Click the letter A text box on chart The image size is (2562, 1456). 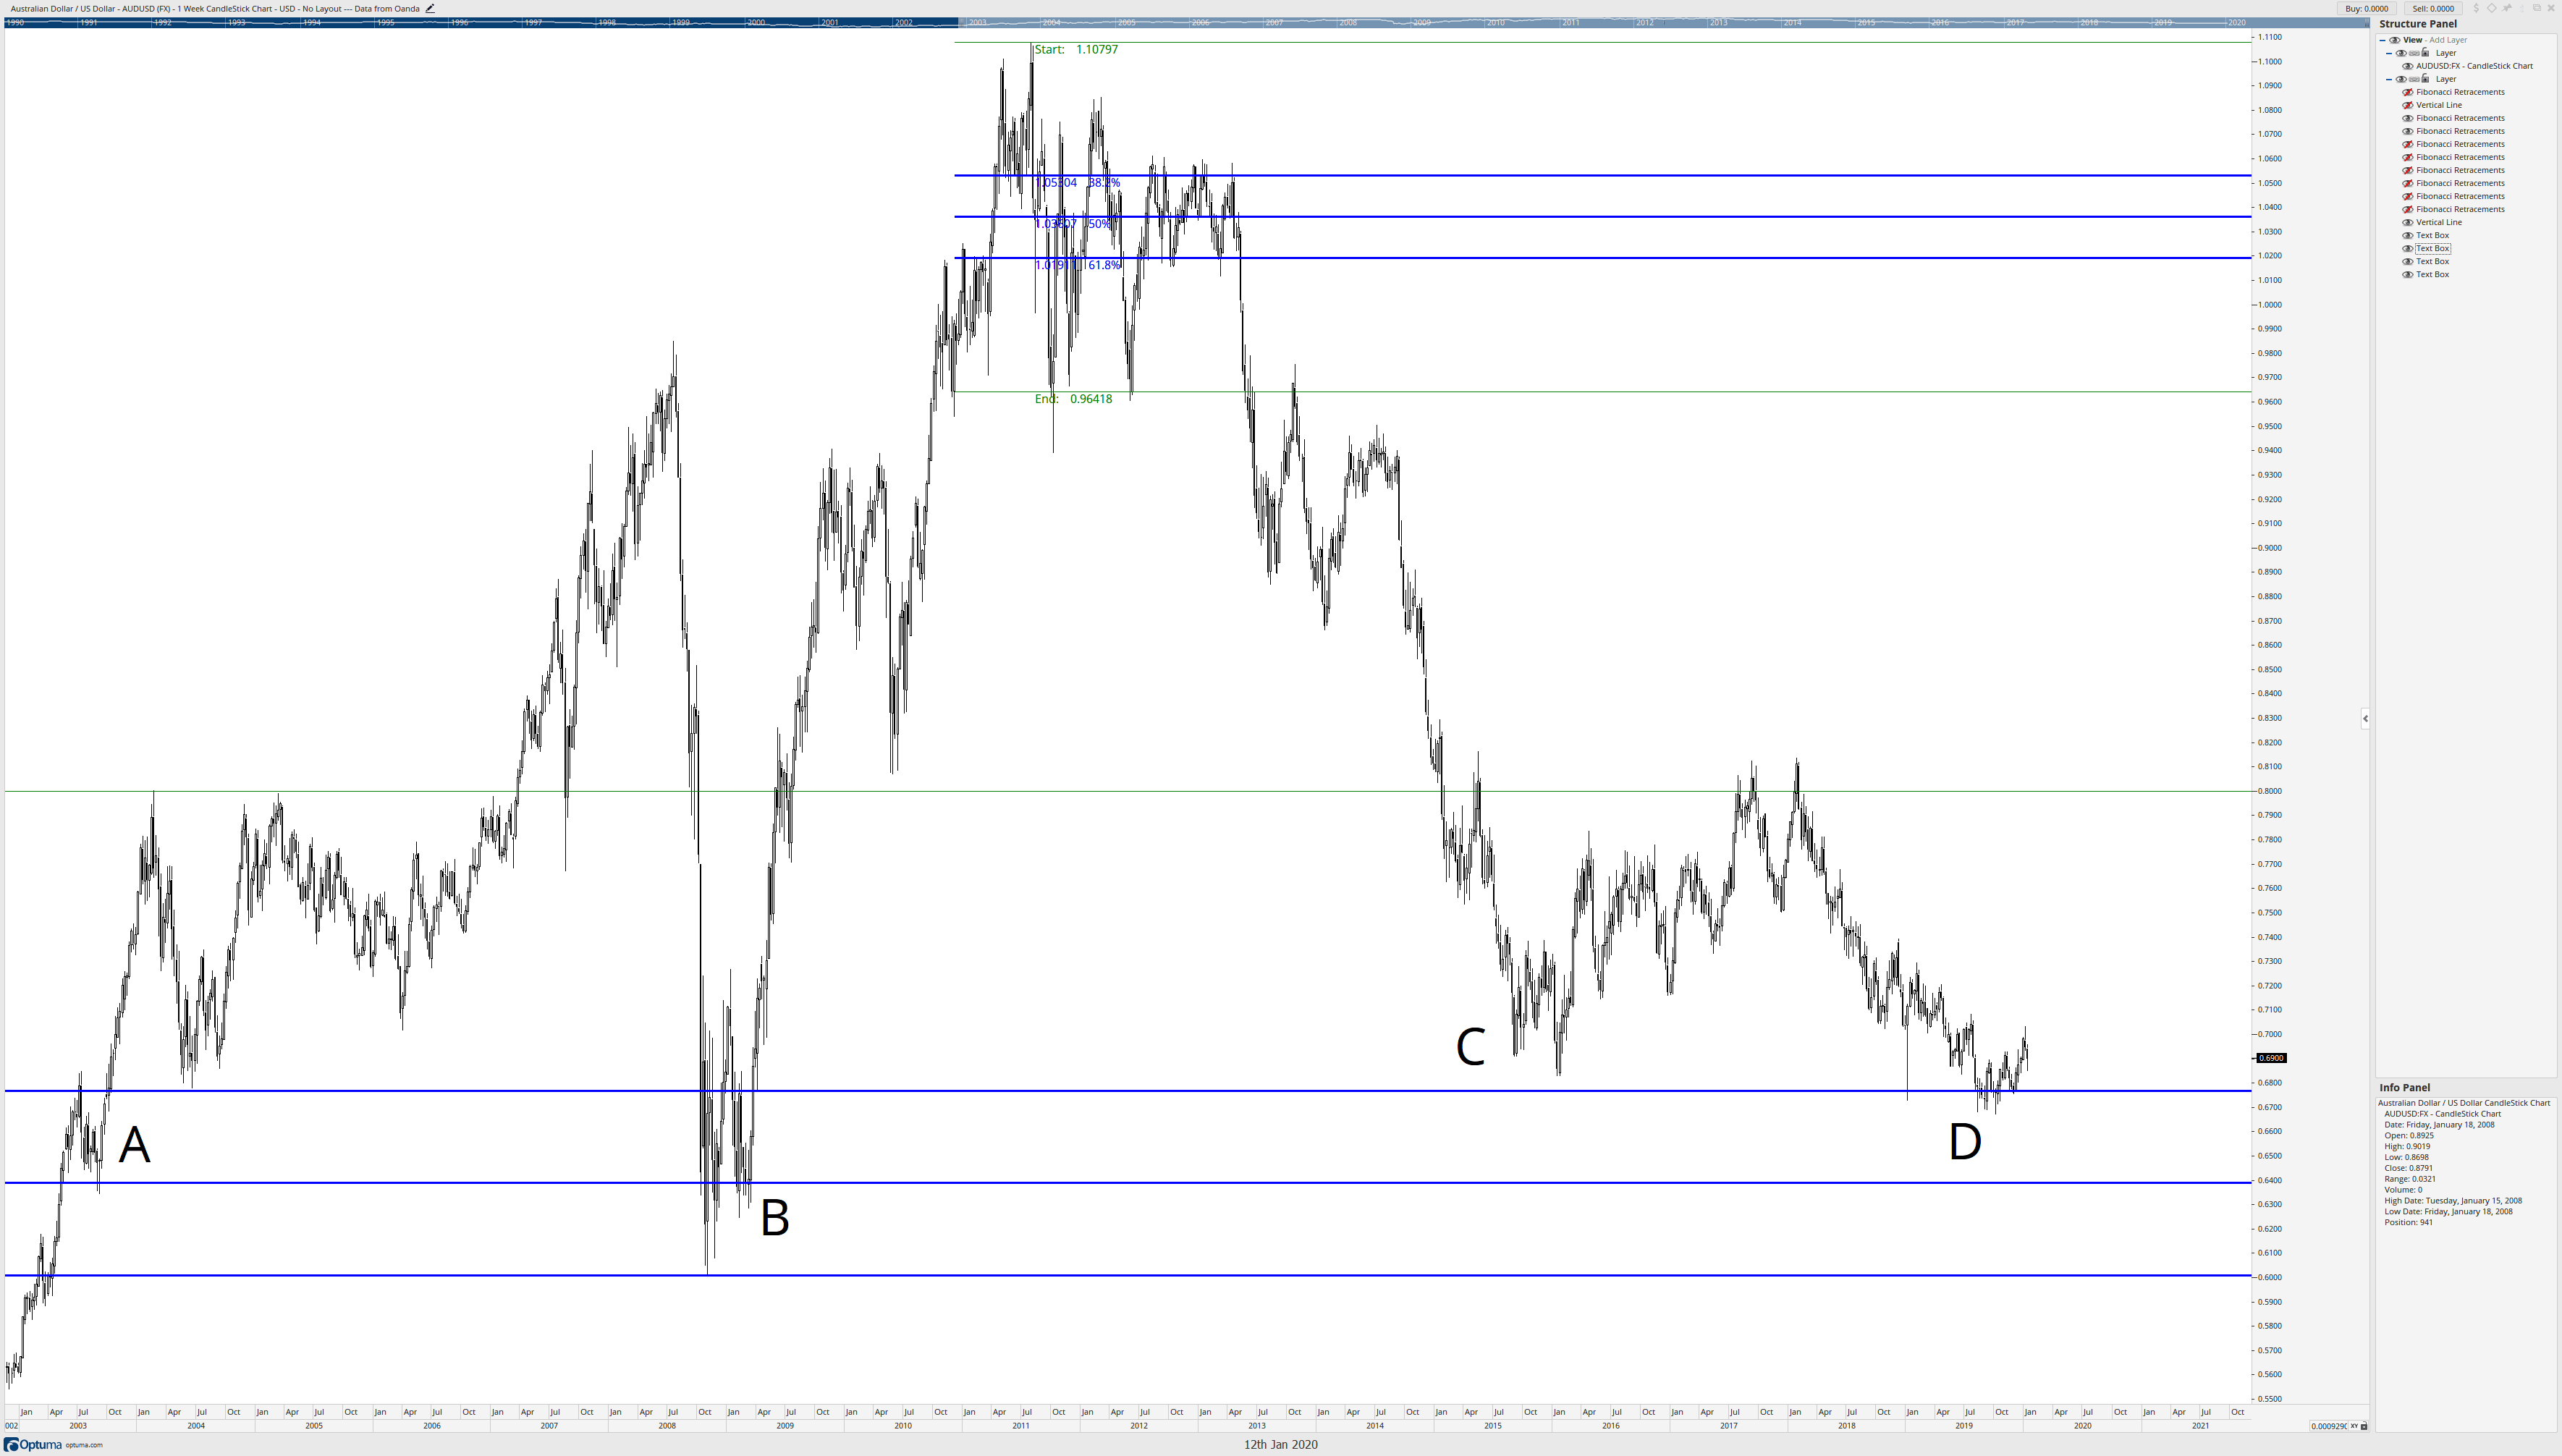coord(134,1145)
